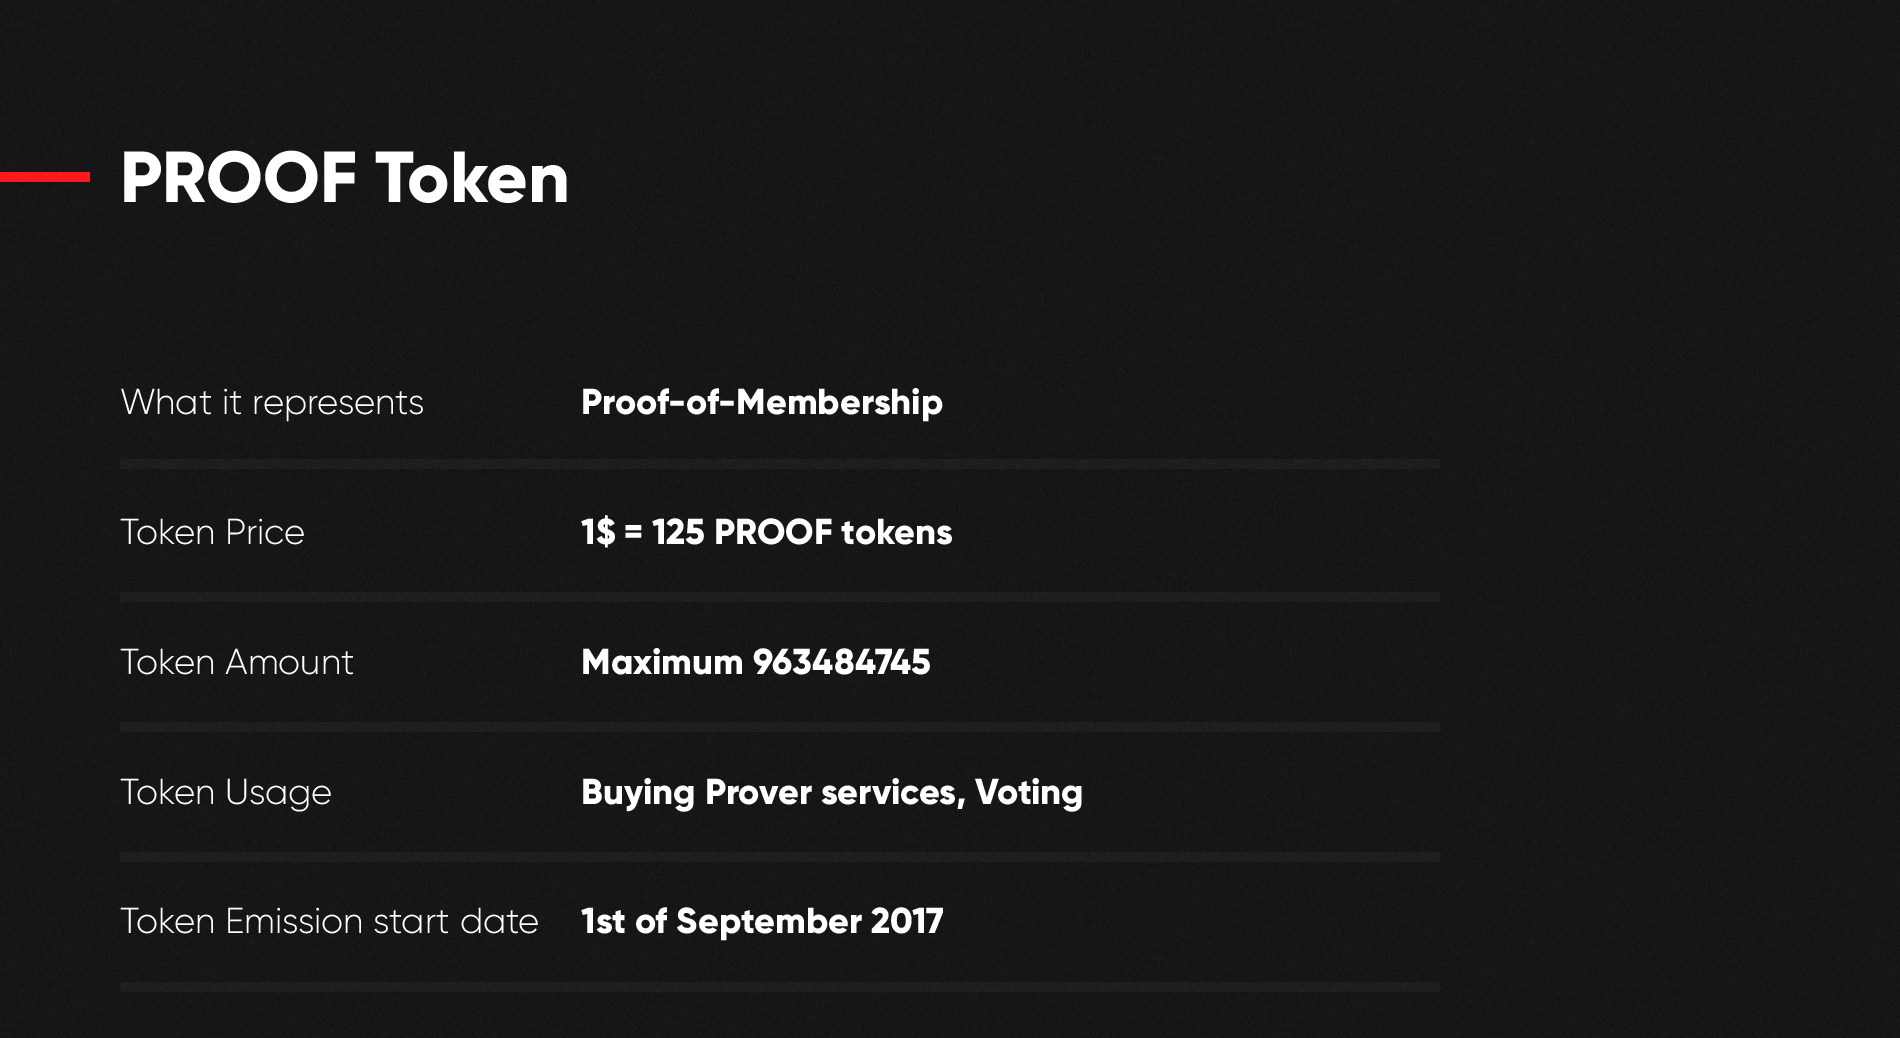Click the divider below the Token Usage row
This screenshot has height=1038, width=1900.
click(780, 857)
